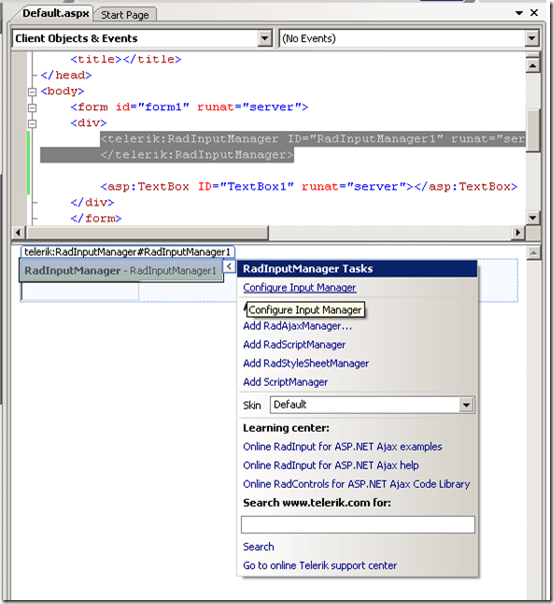Viewport: 554px width, 604px height.
Task: Open Online RadInput for ASP.NET Ajax examples
Action: point(342,447)
